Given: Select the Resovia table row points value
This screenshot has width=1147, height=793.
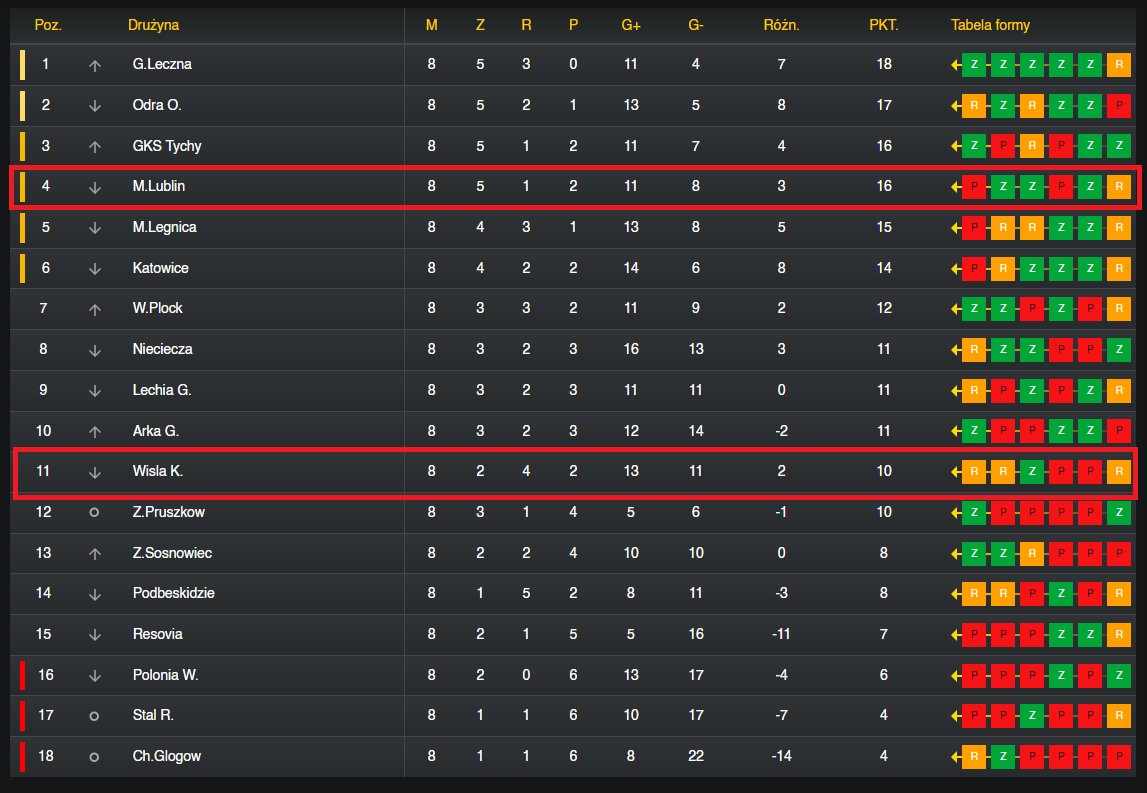Looking at the screenshot, I should (884, 634).
